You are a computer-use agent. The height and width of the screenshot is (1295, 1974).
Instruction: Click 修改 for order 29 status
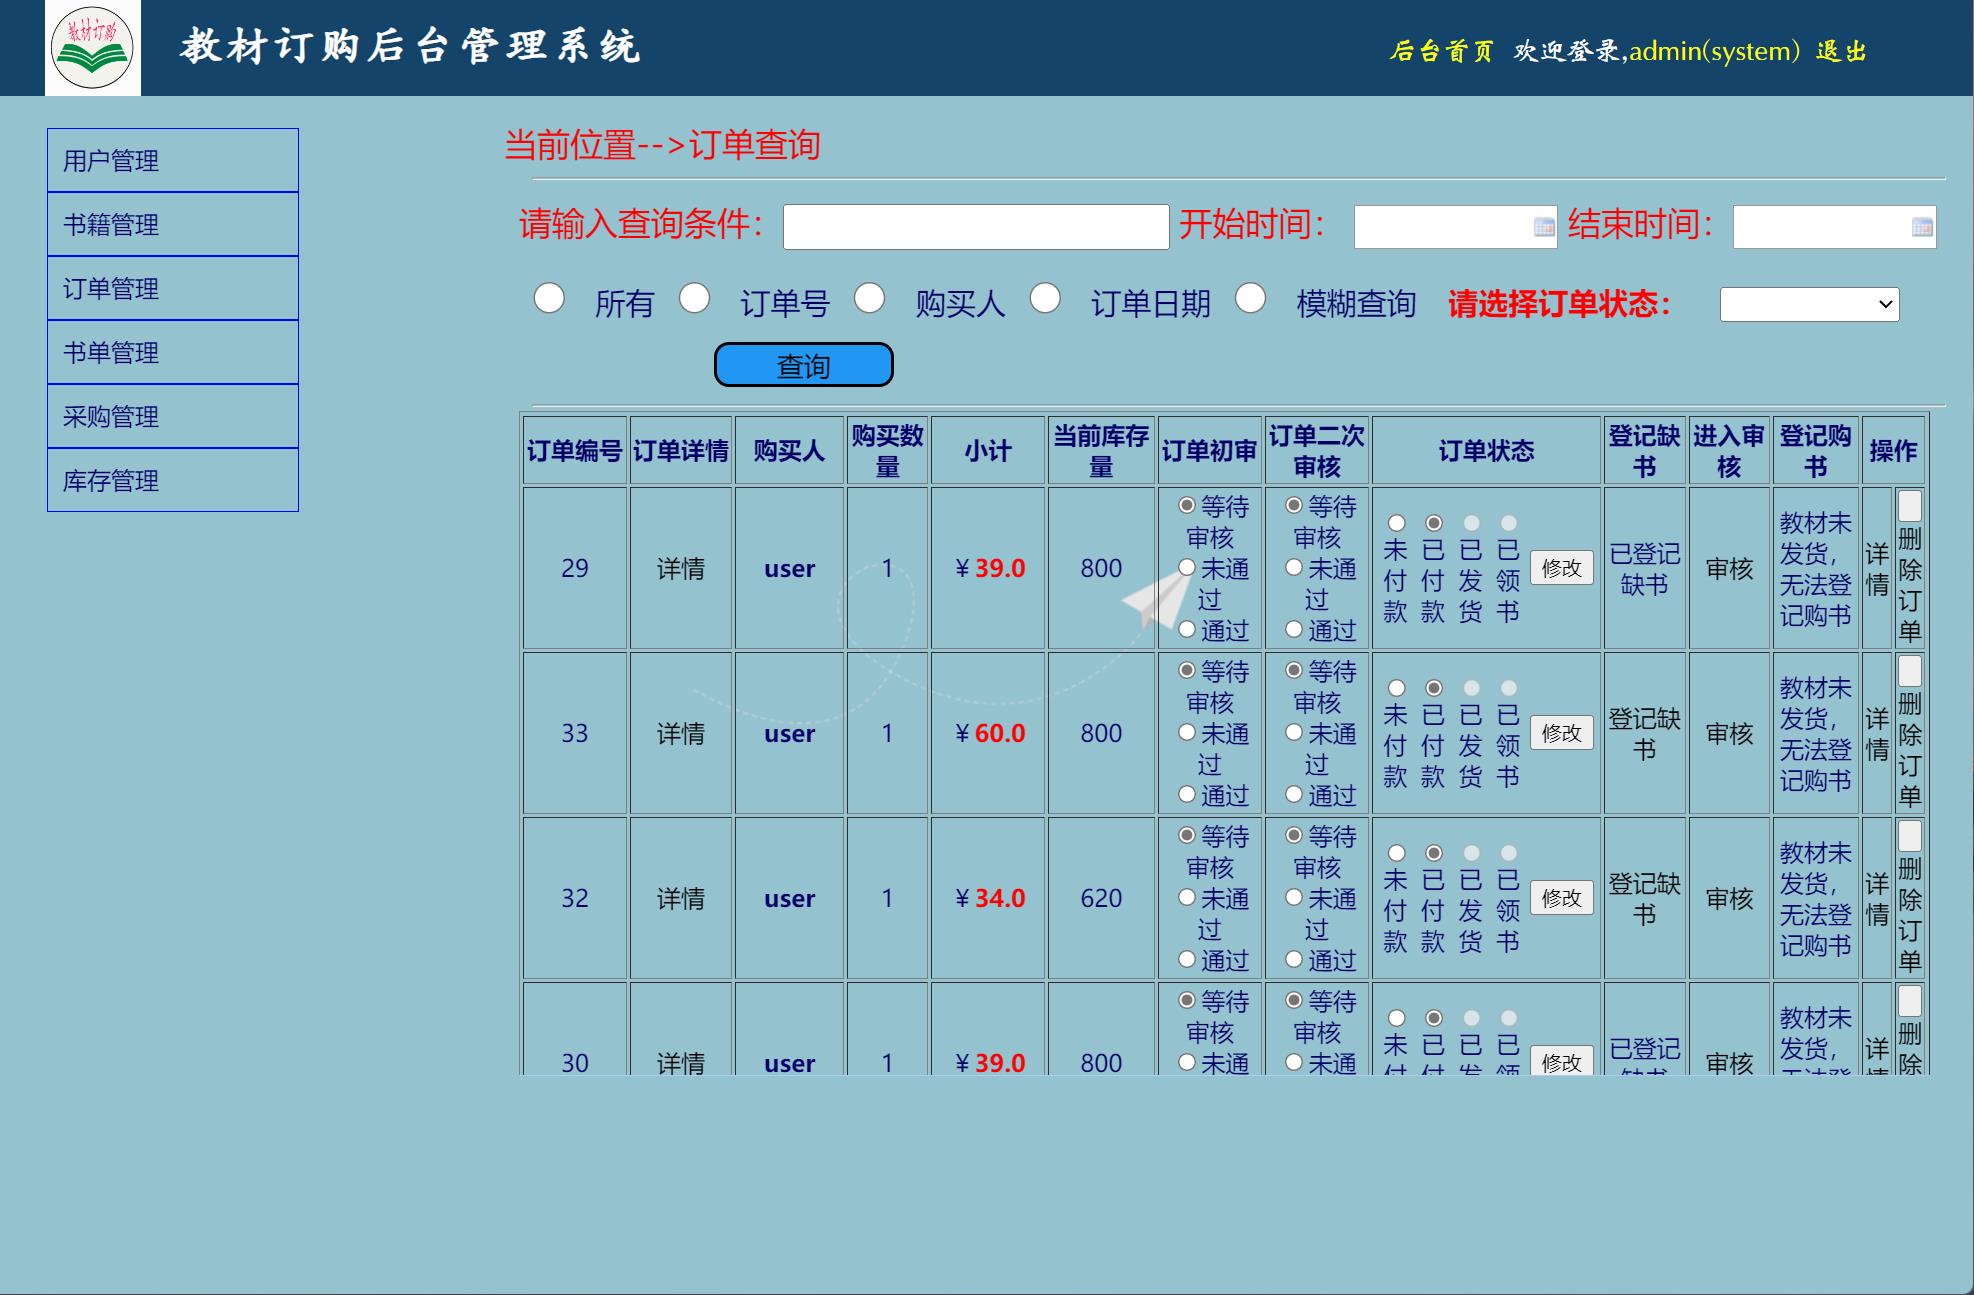(1561, 568)
